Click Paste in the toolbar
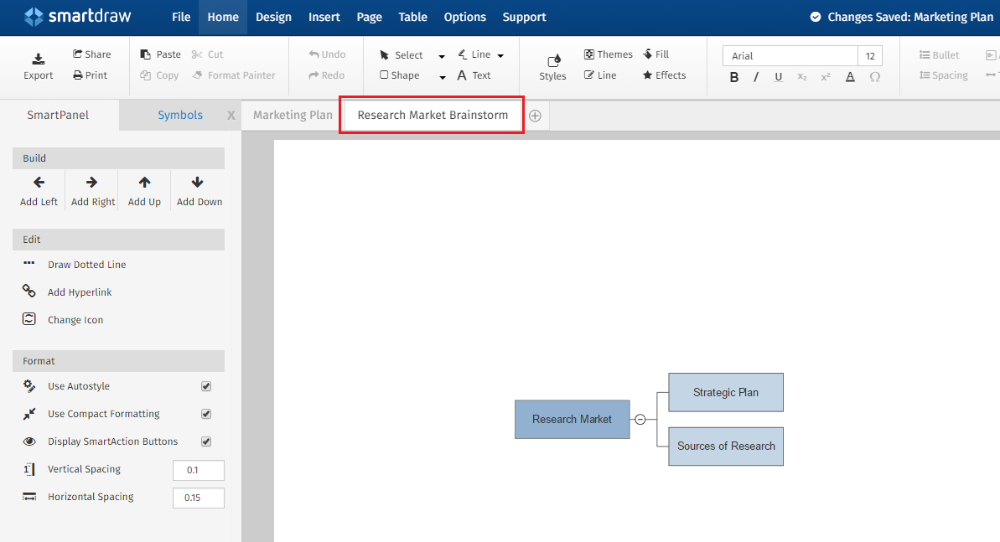Screen dimensions: 1000x542 161,54
